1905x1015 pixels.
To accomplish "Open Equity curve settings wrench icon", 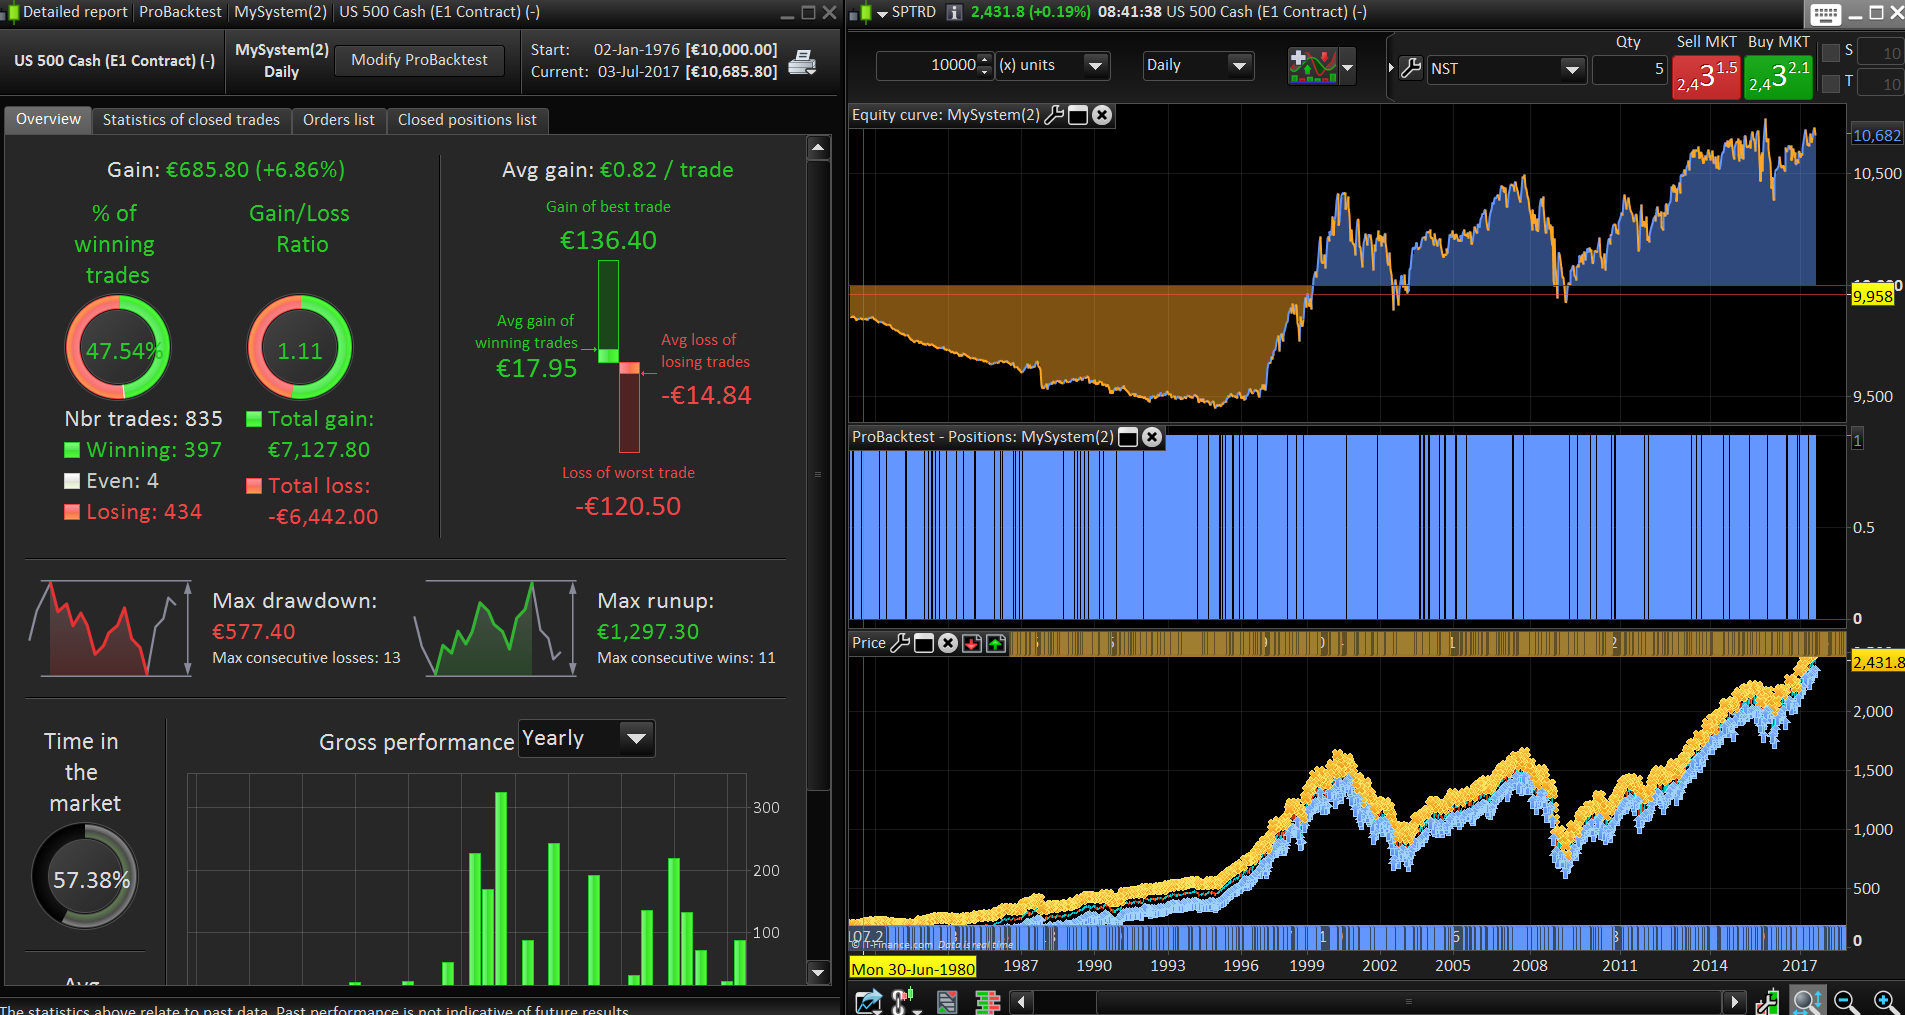I will pos(1054,115).
